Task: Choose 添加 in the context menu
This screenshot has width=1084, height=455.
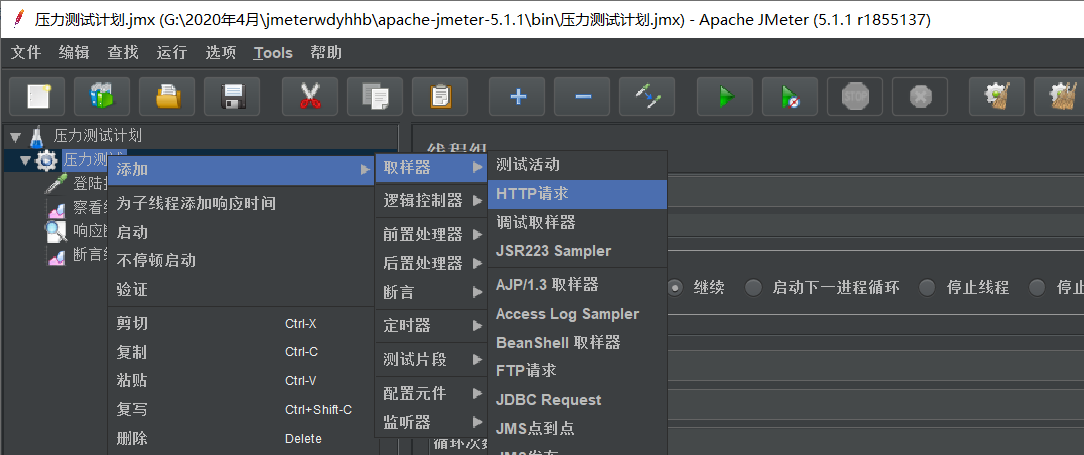Action: click(x=241, y=170)
